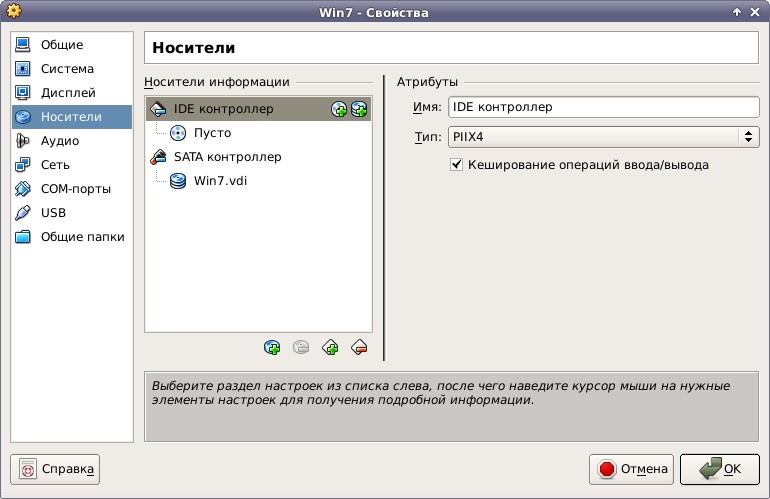The width and height of the screenshot is (770, 499).
Task: Select the empty CD drive icon
Action: pyautogui.click(x=178, y=133)
